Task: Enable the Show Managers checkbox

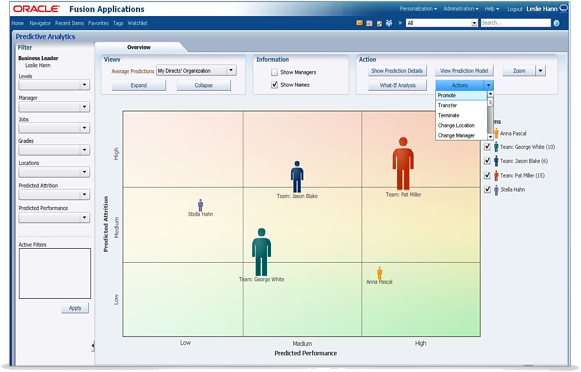Action: [x=274, y=72]
